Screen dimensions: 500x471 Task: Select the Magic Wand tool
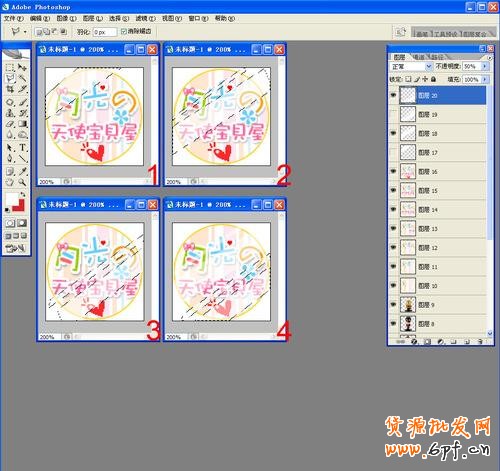(x=22, y=79)
